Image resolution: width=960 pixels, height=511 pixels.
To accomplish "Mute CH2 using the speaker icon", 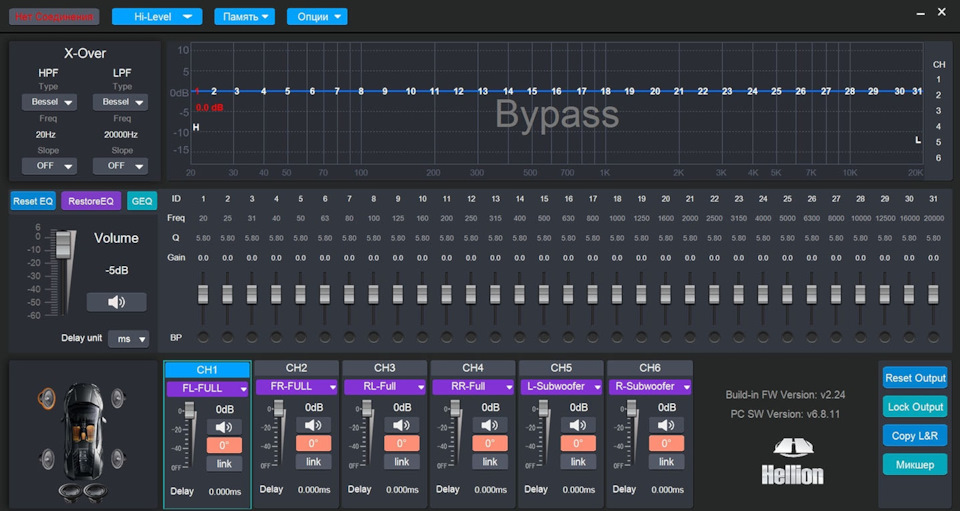I will [313, 426].
